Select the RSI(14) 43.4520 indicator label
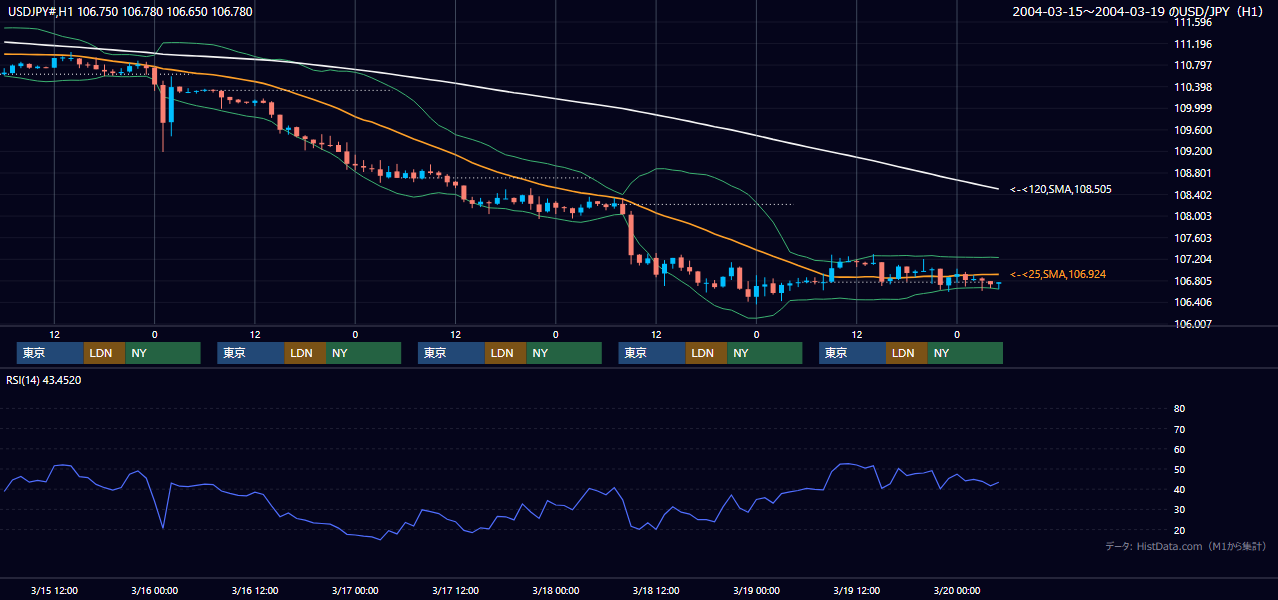This screenshot has width=1278, height=600. click(x=44, y=380)
